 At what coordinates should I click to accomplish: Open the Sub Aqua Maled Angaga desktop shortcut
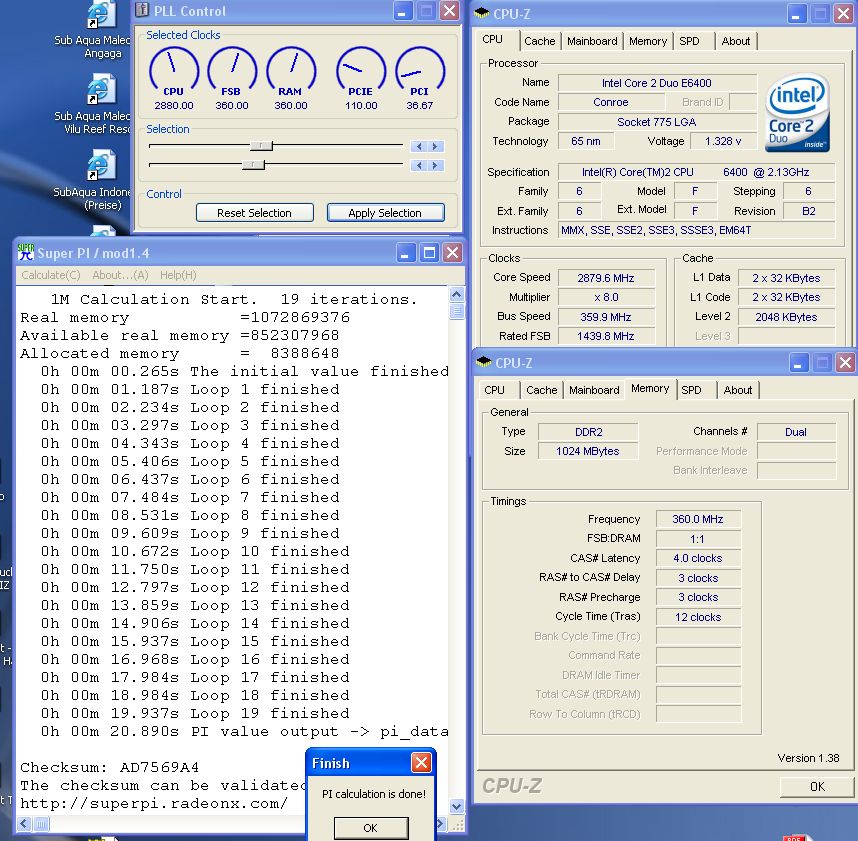tap(99, 17)
